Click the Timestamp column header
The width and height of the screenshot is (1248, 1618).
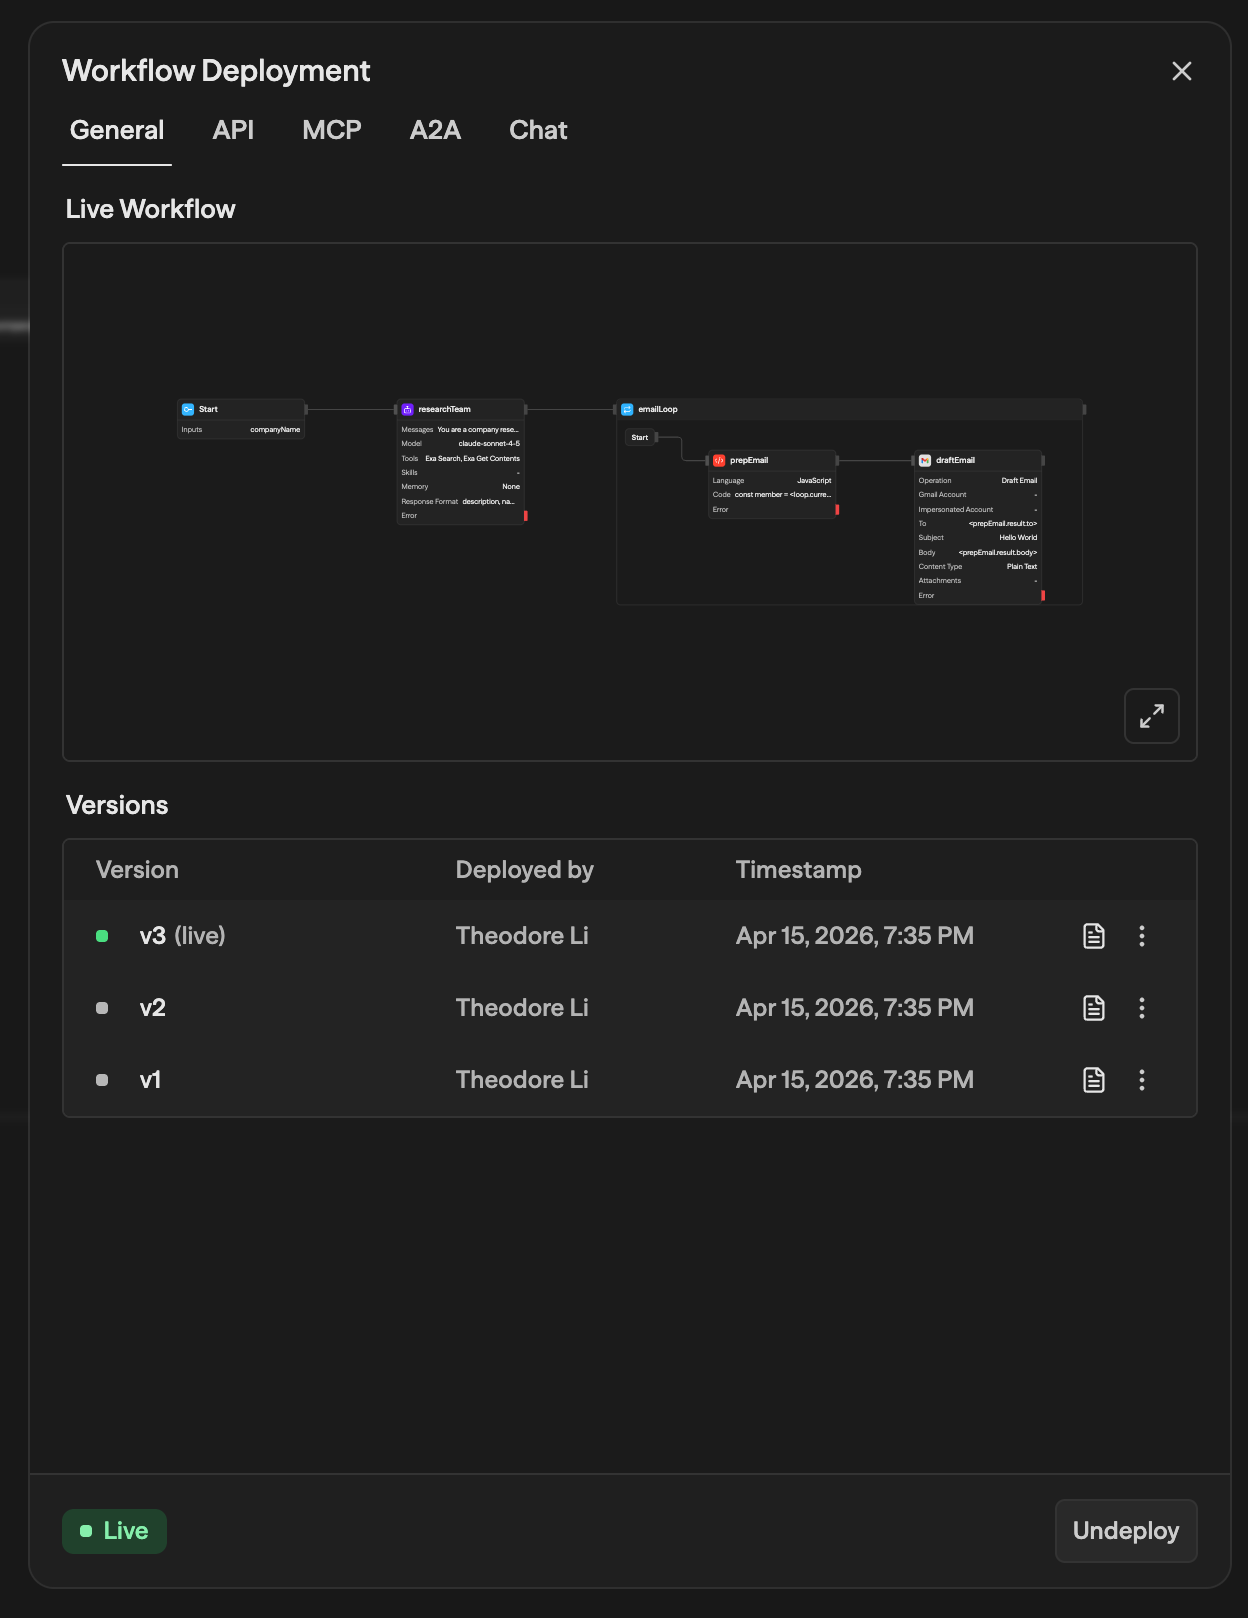coord(799,870)
